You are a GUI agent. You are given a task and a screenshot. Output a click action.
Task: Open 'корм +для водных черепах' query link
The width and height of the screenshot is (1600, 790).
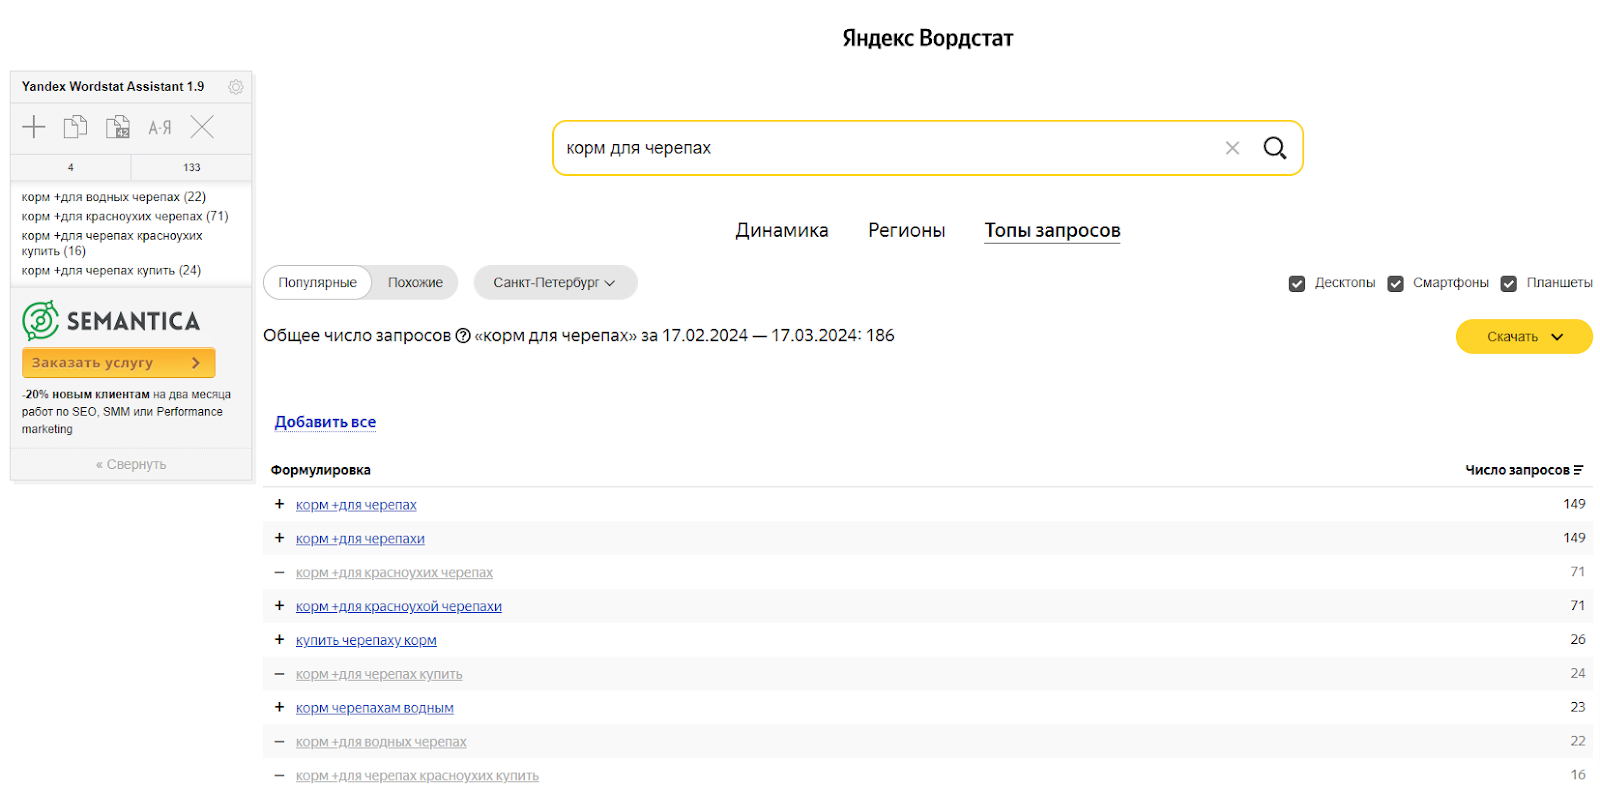(381, 742)
